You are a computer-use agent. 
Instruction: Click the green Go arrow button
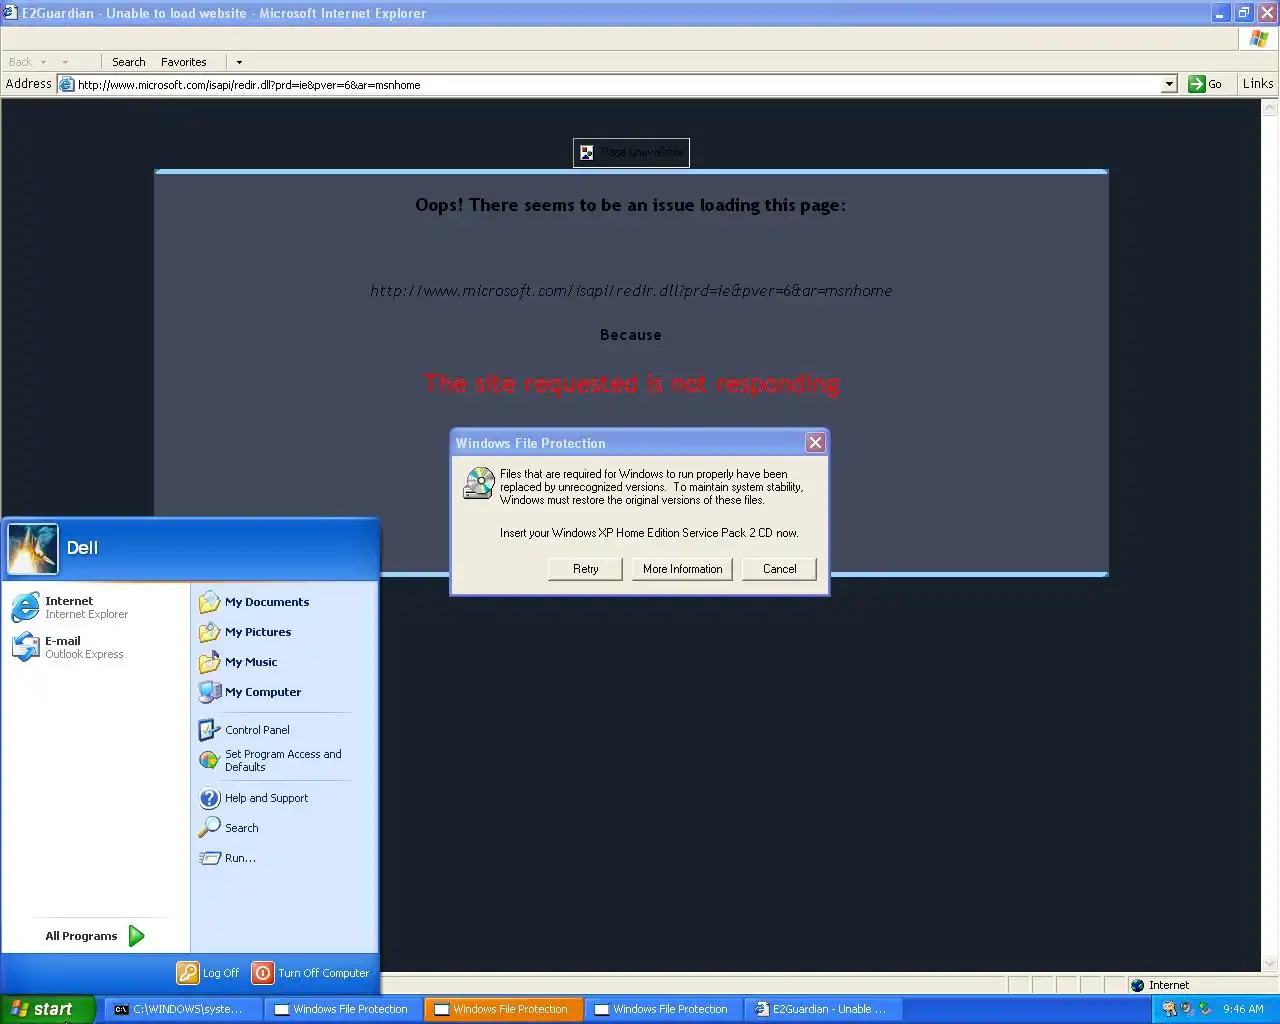pyautogui.click(x=1196, y=84)
